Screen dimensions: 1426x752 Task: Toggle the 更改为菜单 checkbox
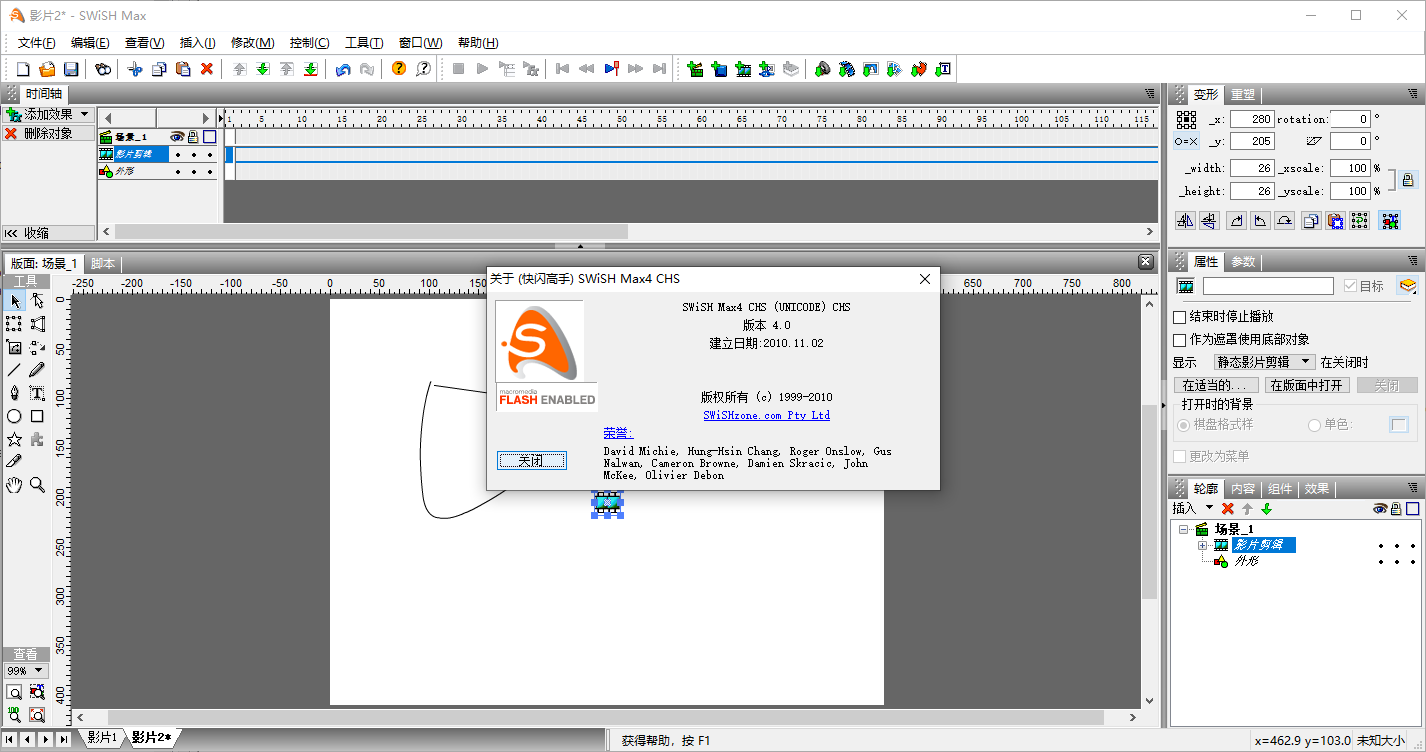coord(1179,456)
